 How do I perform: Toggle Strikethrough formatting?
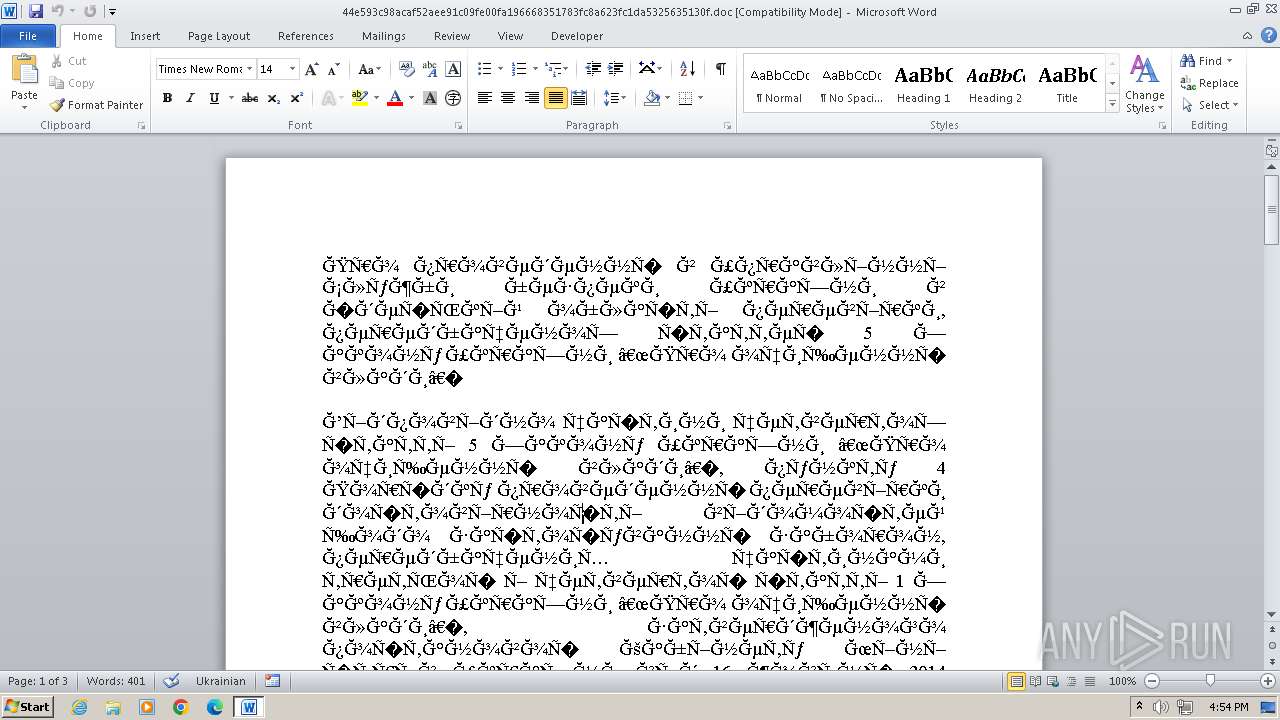[250, 98]
